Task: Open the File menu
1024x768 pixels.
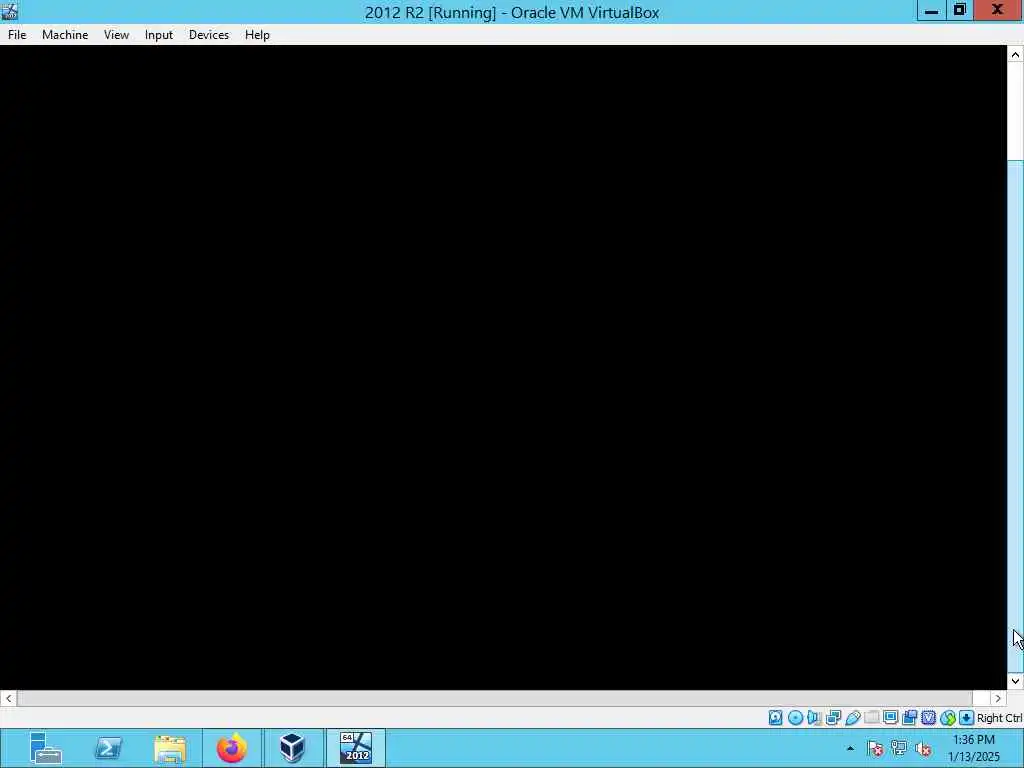Action: [x=17, y=35]
